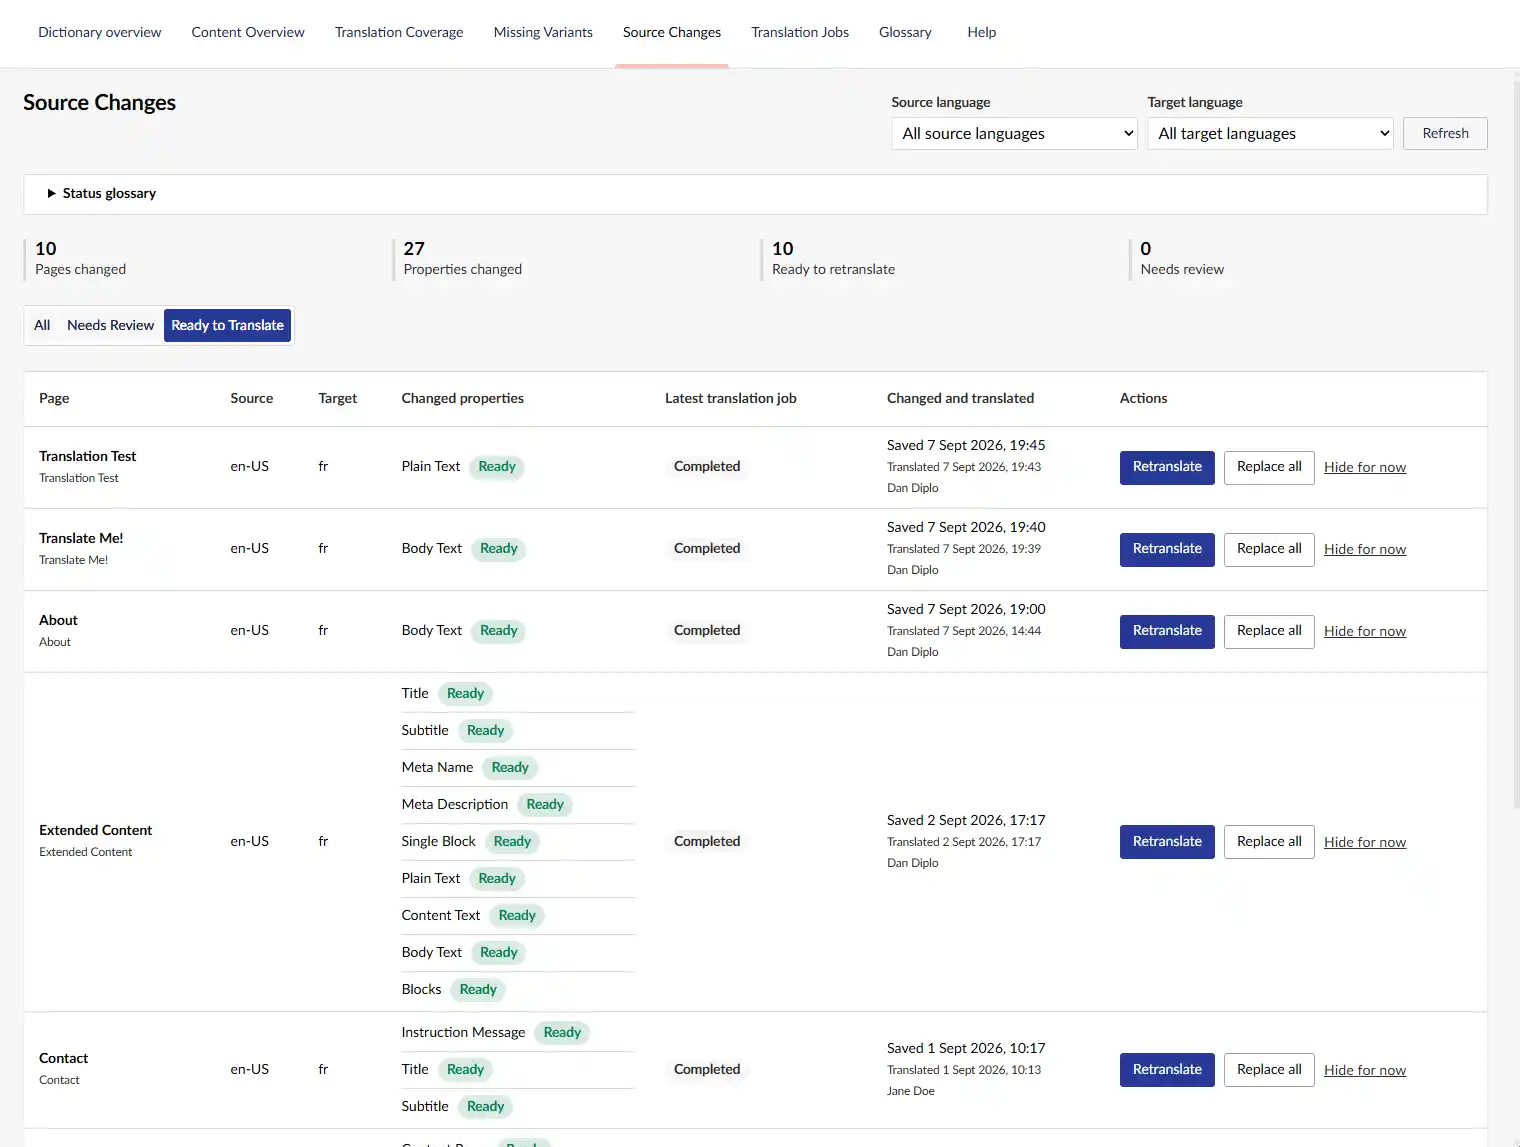The image size is (1520, 1147).
Task: Click Ready badge beside Instruction Message
Action: coord(562,1033)
